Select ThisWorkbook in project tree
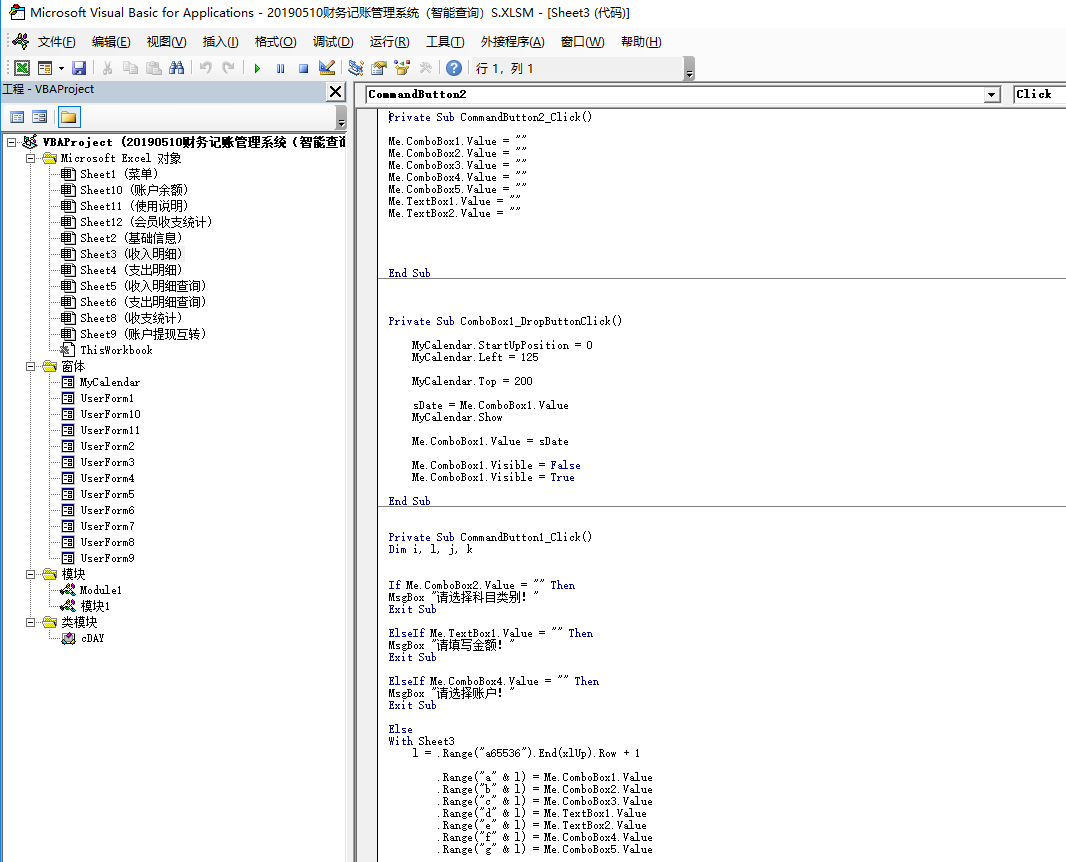Image resolution: width=1066 pixels, height=862 pixels. click(116, 350)
